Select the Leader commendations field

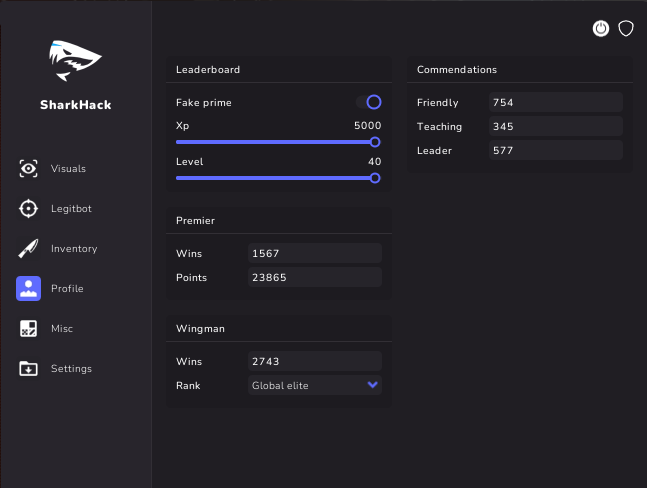pyautogui.click(x=555, y=150)
